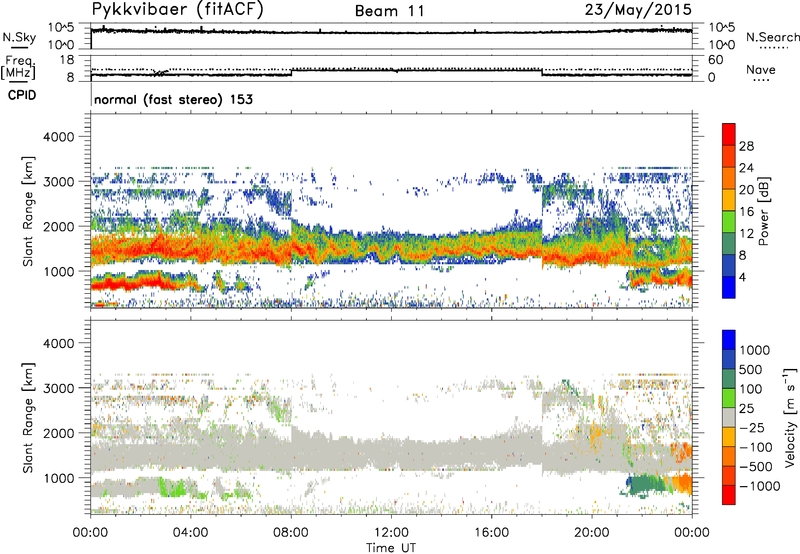Click the '16:00' time axis label
The image size is (800, 554).
coord(491,533)
